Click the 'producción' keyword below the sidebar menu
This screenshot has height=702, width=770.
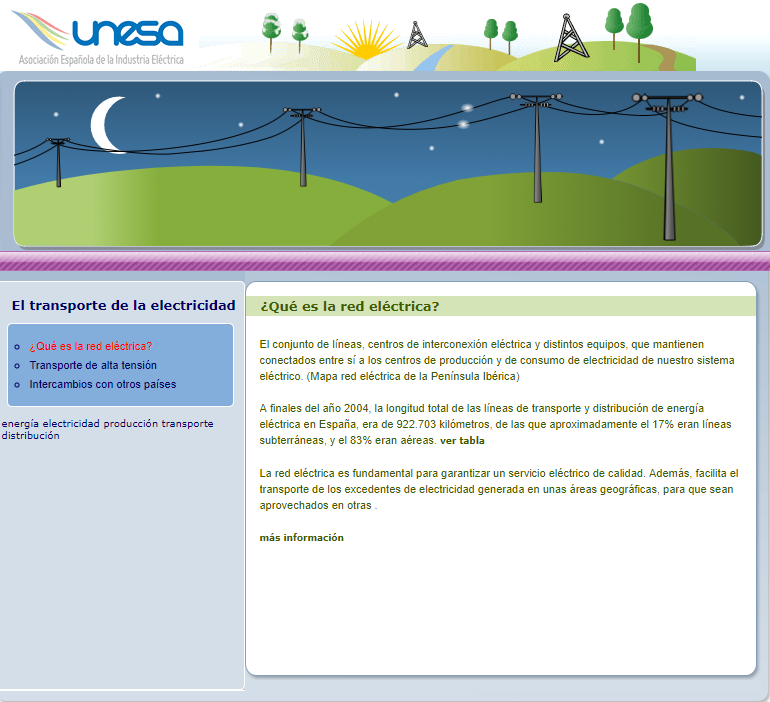tap(130, 424)
